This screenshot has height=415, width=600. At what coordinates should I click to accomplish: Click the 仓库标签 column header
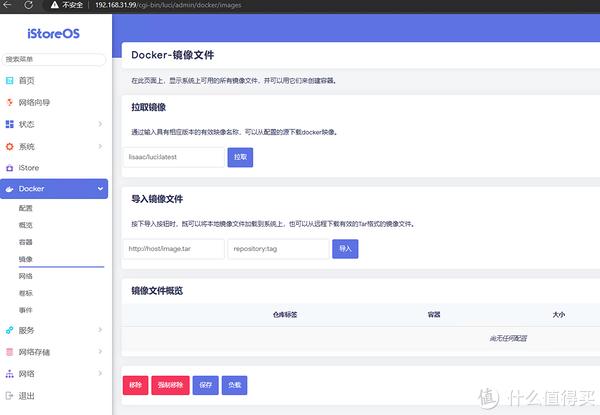point(285,315)
